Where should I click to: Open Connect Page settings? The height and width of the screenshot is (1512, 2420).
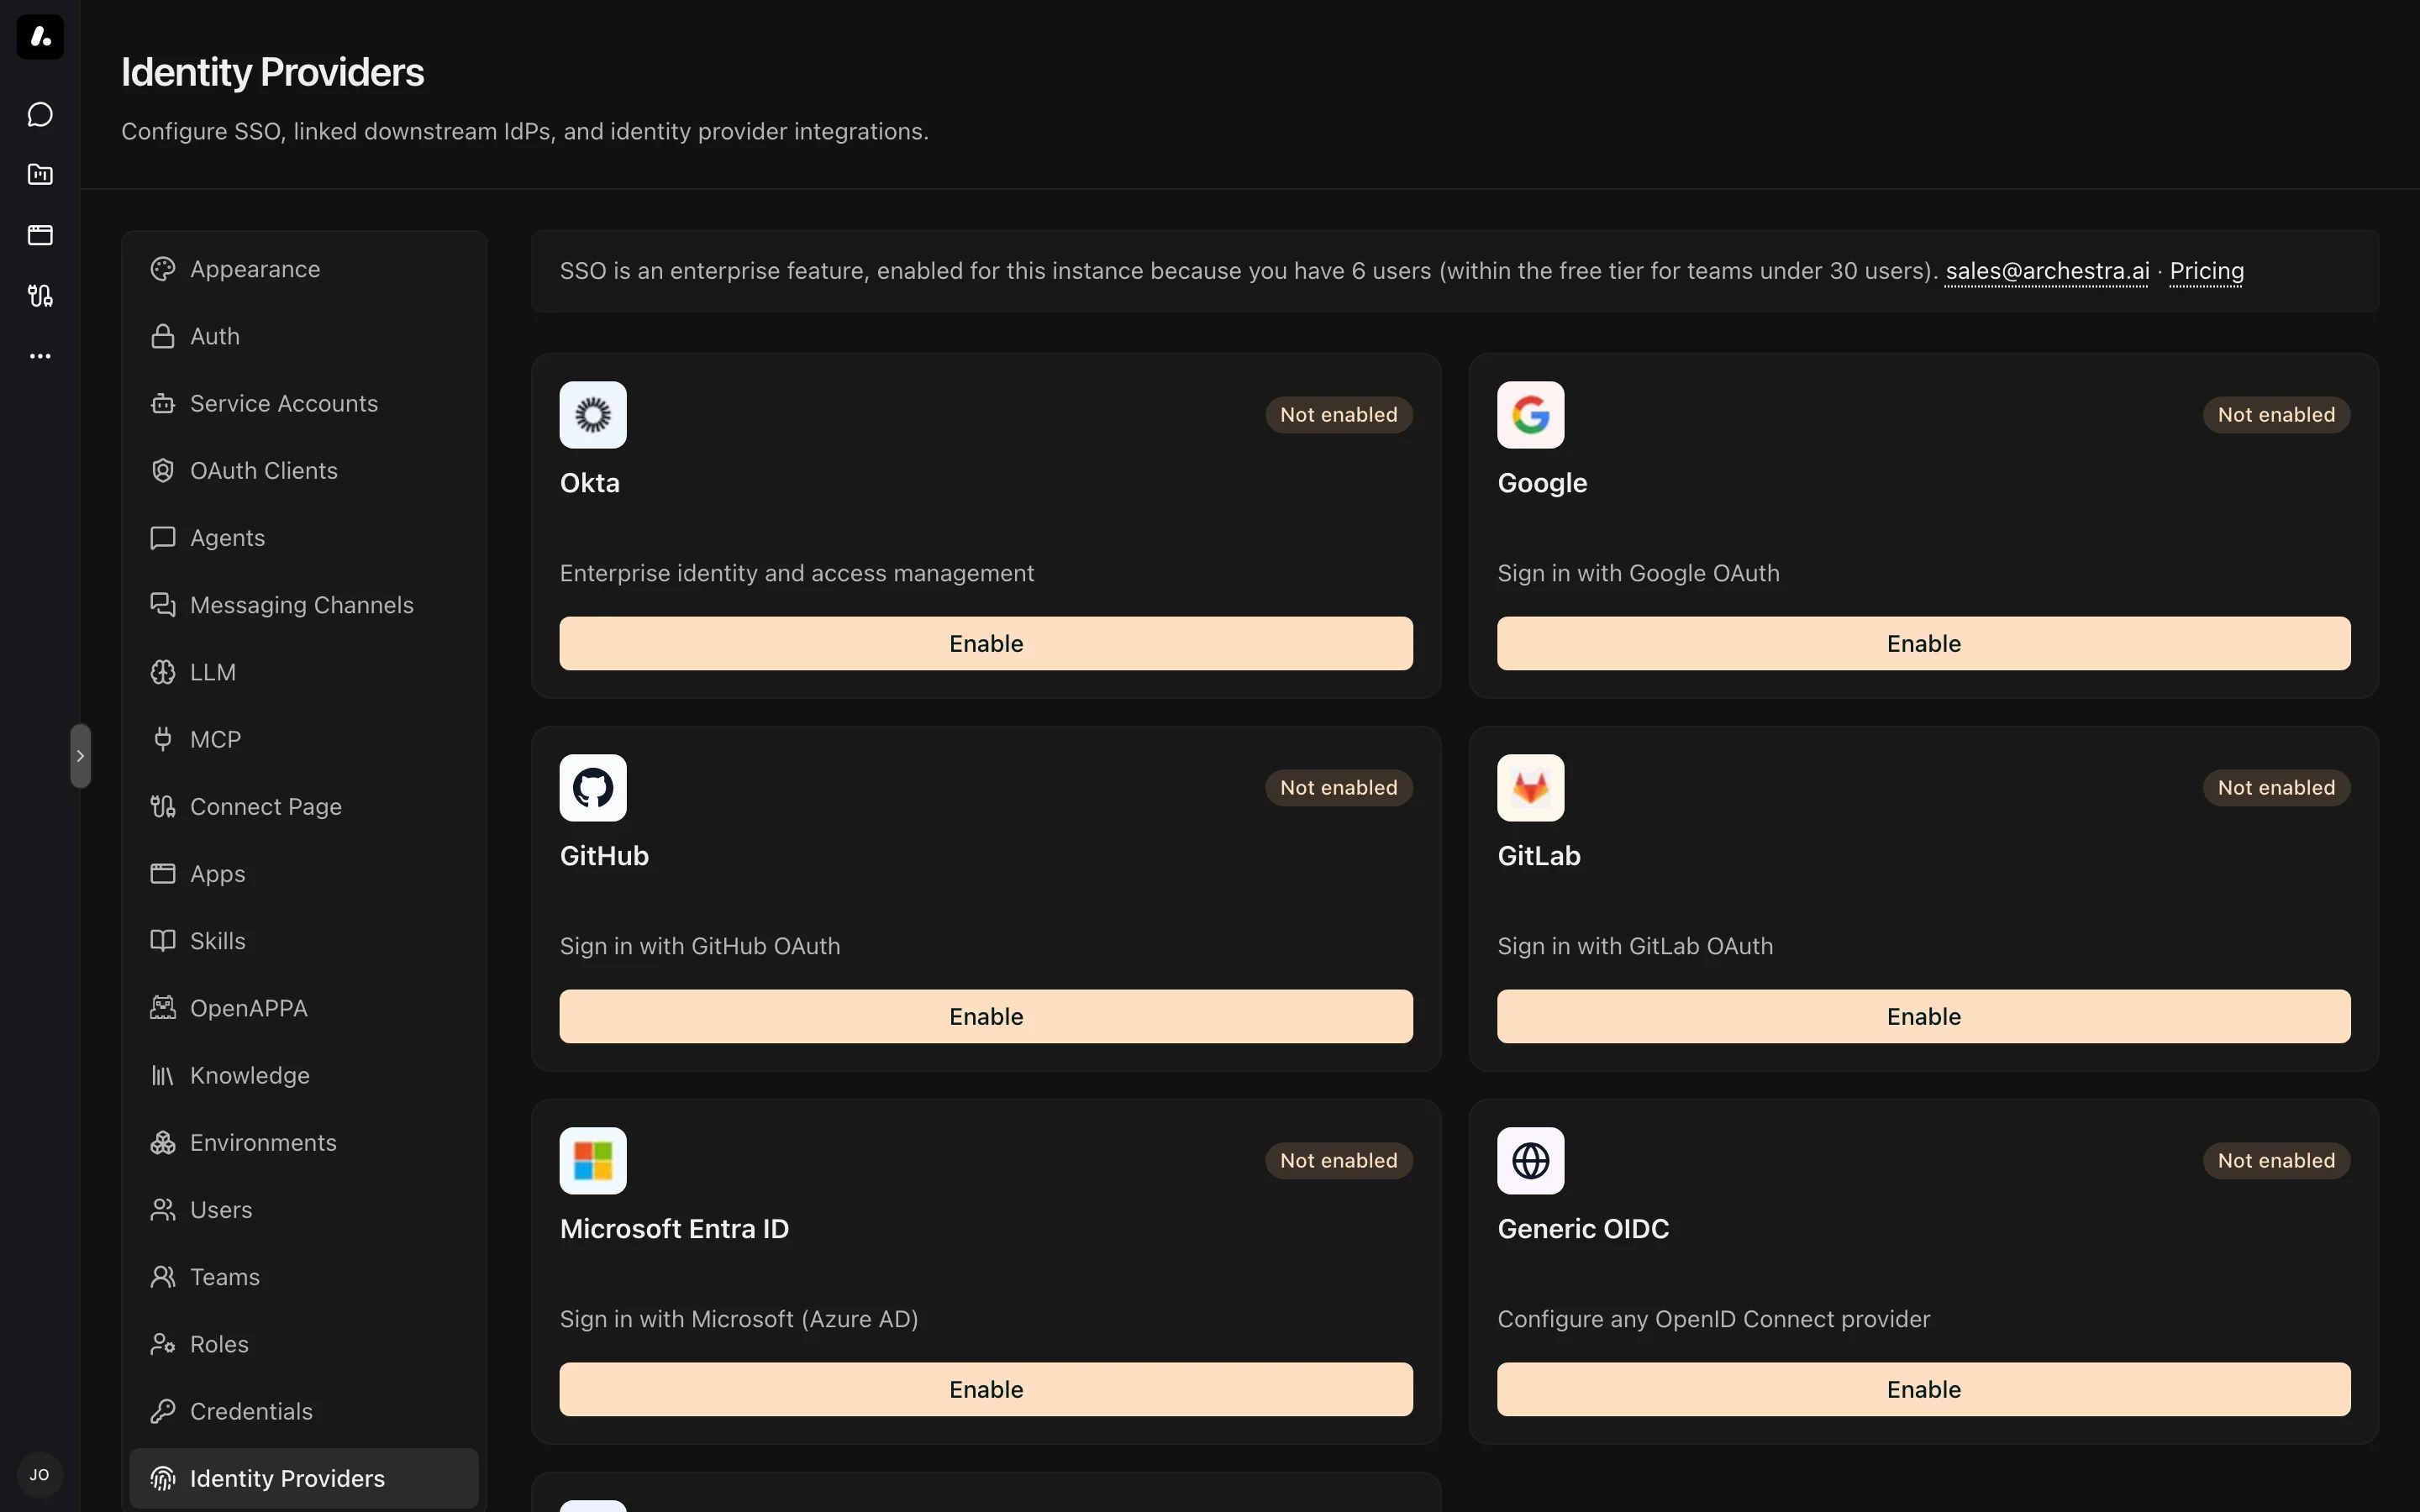tap(304, 806)
